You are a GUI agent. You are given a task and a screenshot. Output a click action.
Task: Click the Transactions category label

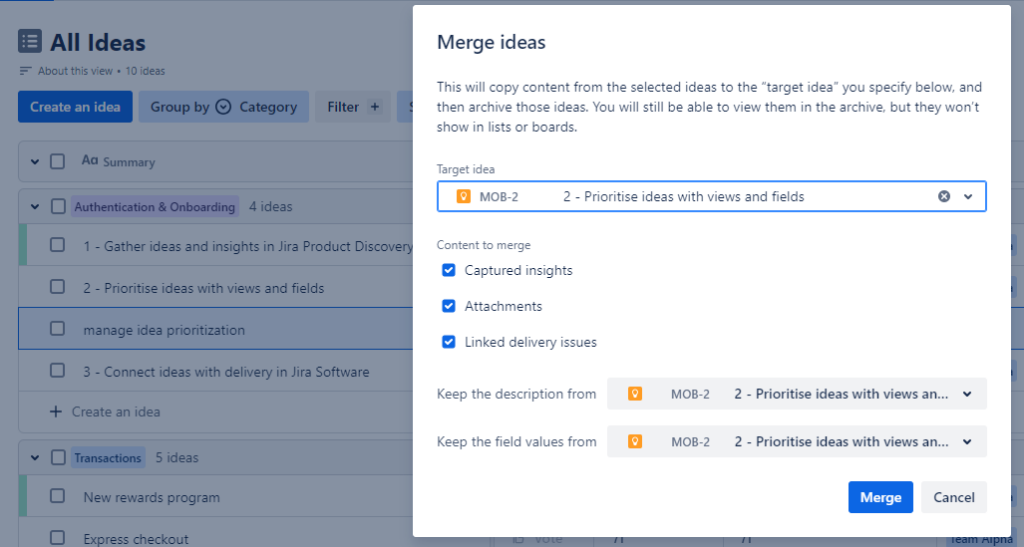click(108, 458)
